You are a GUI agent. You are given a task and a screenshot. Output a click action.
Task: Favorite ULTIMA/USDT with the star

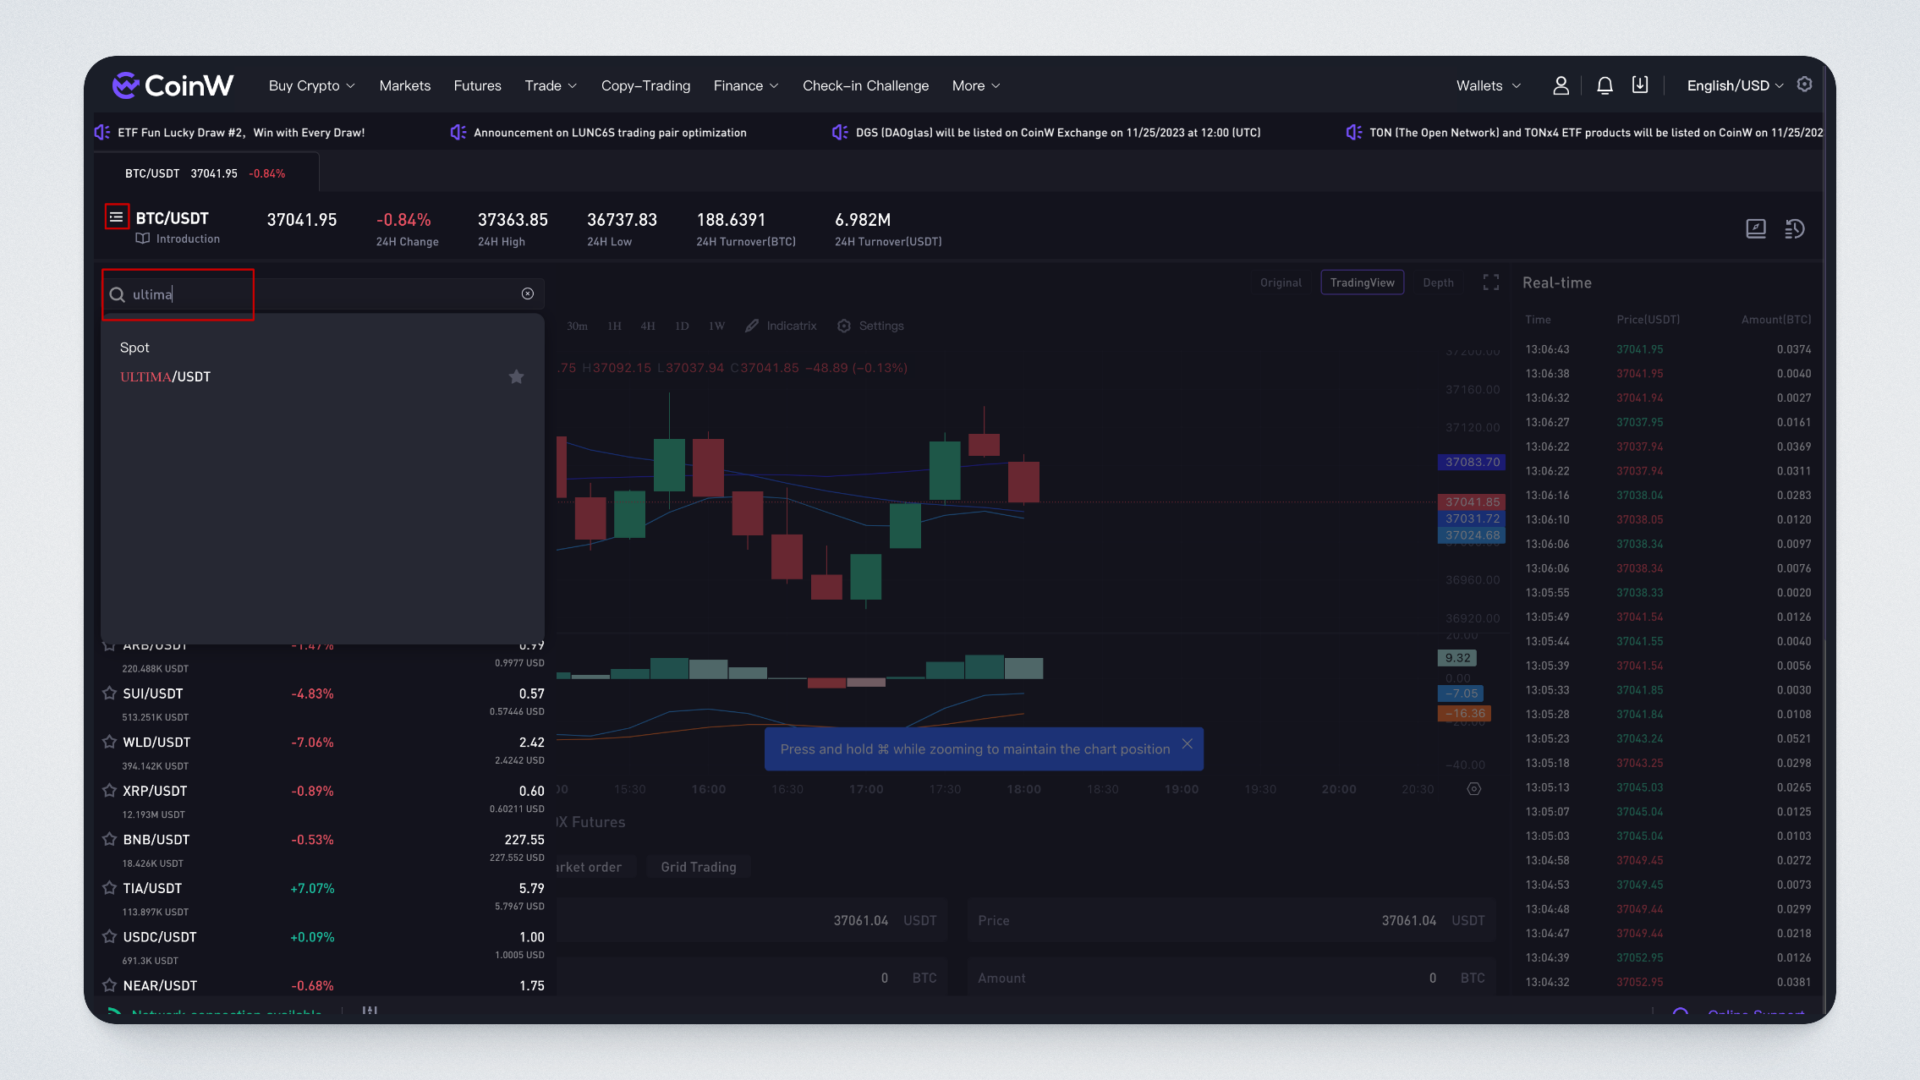516,377
